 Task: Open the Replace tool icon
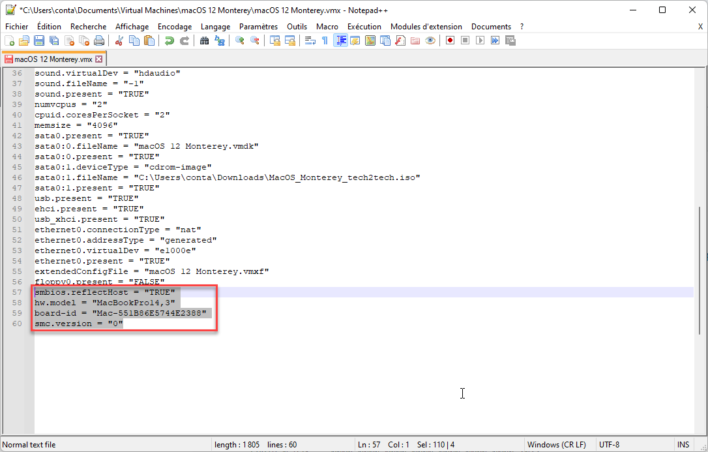[219, 41]
